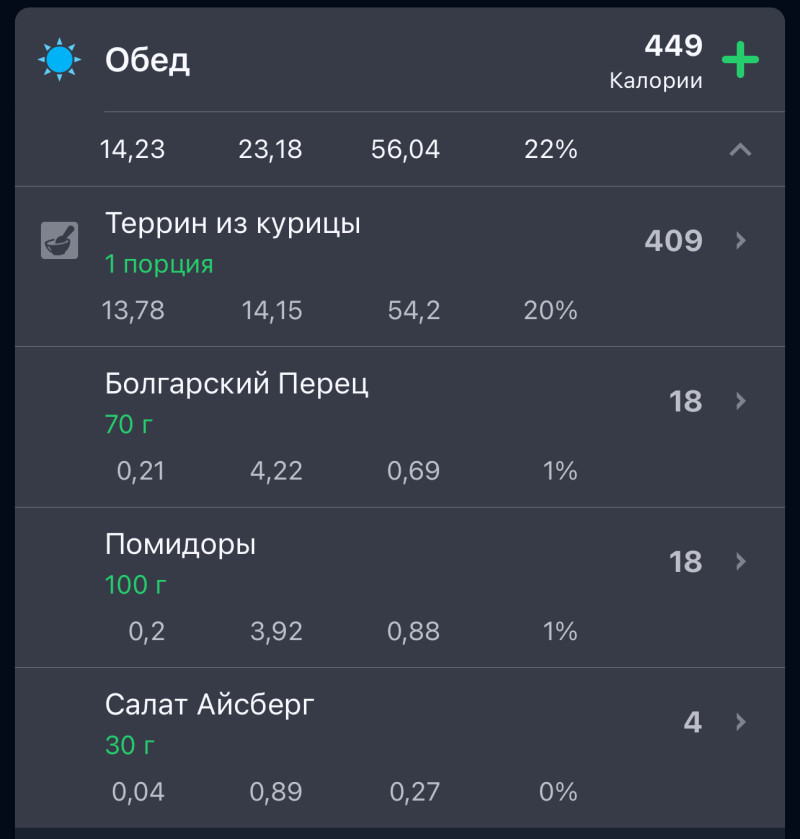Edit the 100 г portion amount
800x839 pixels.
[136, 585]
